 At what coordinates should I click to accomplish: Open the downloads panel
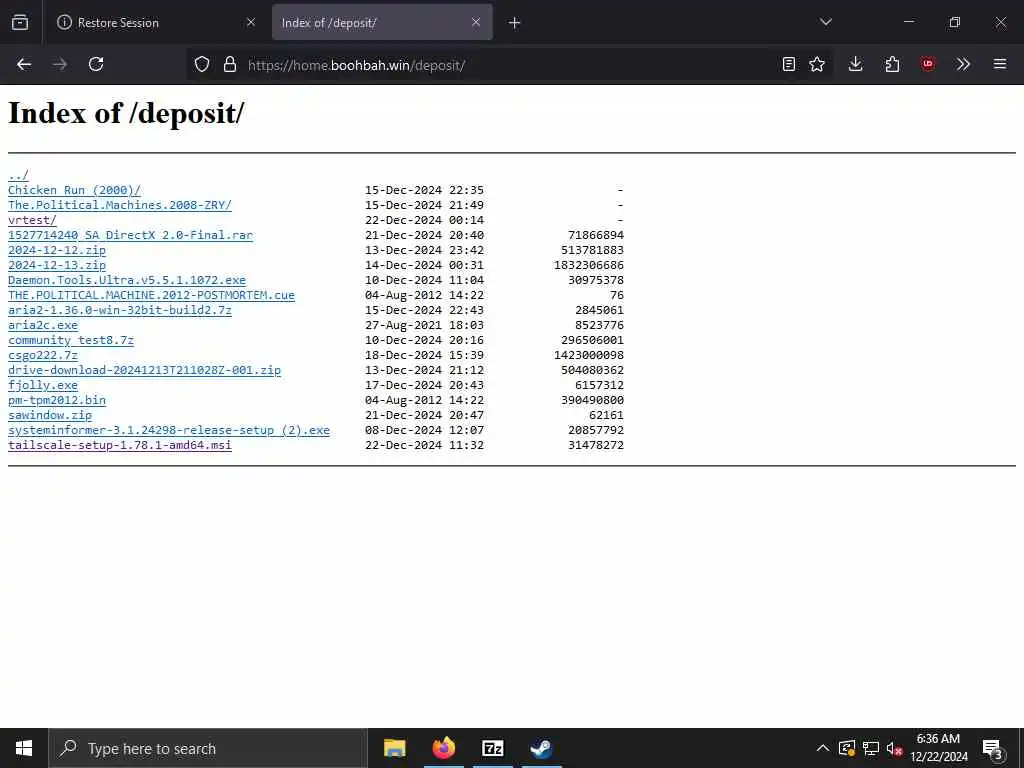[x=856, y=64]
